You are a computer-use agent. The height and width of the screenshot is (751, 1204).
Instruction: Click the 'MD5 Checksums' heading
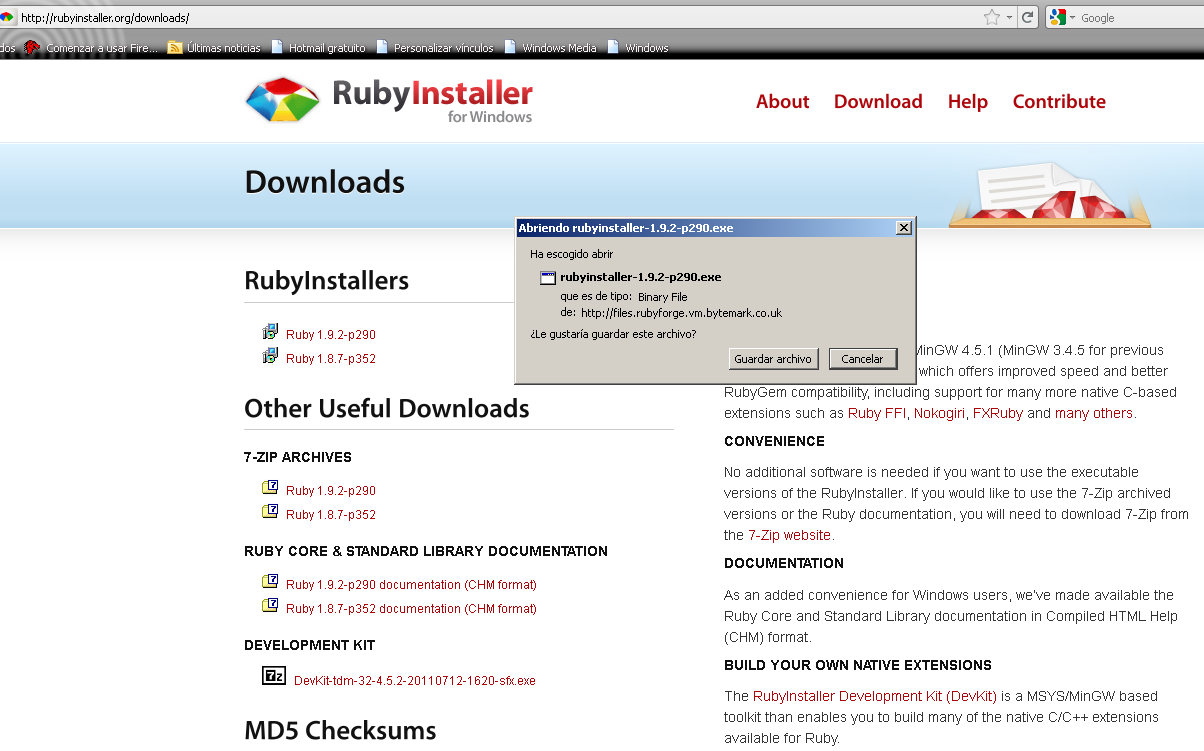click(x=340, y=730)
